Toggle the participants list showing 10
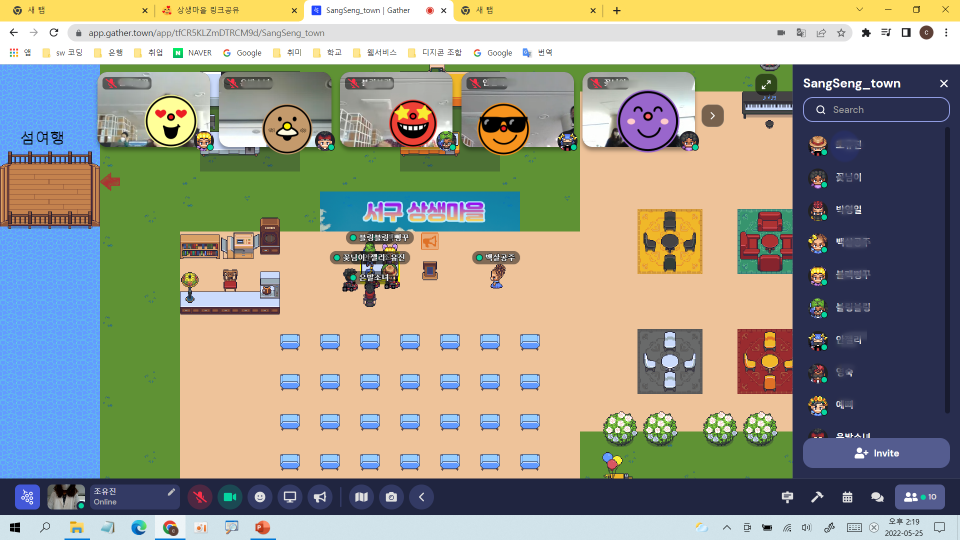Viewport: 960px width, 540px height. point(920,497)
